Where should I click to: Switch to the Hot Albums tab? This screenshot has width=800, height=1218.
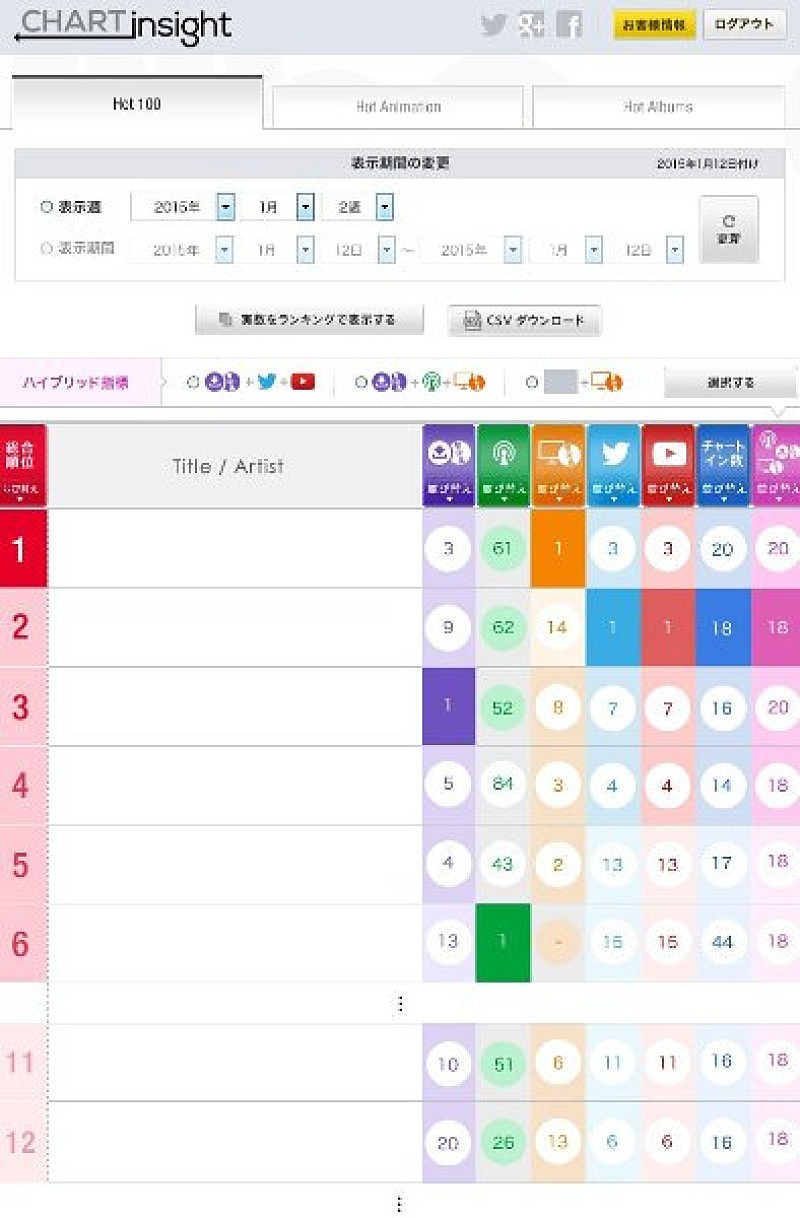[x=661, y=106]
